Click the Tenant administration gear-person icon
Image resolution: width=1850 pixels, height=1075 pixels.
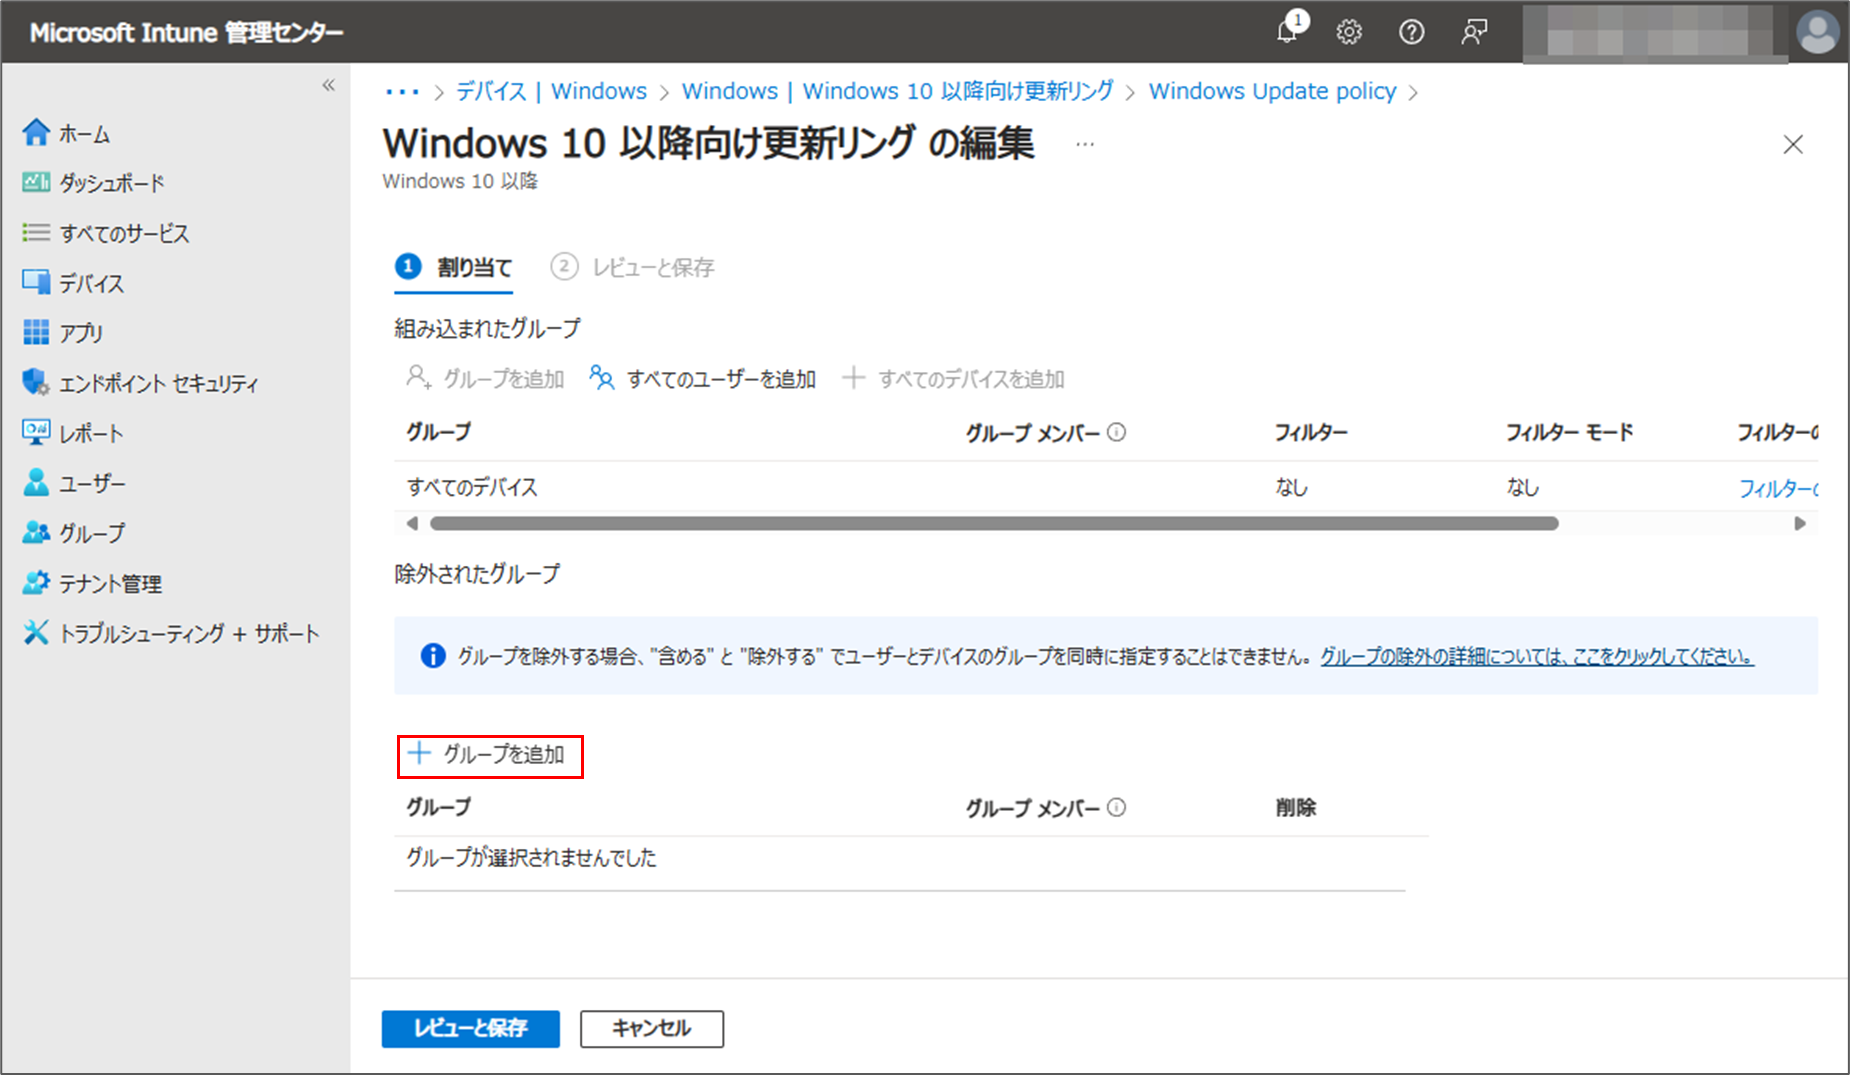[36, 582]
